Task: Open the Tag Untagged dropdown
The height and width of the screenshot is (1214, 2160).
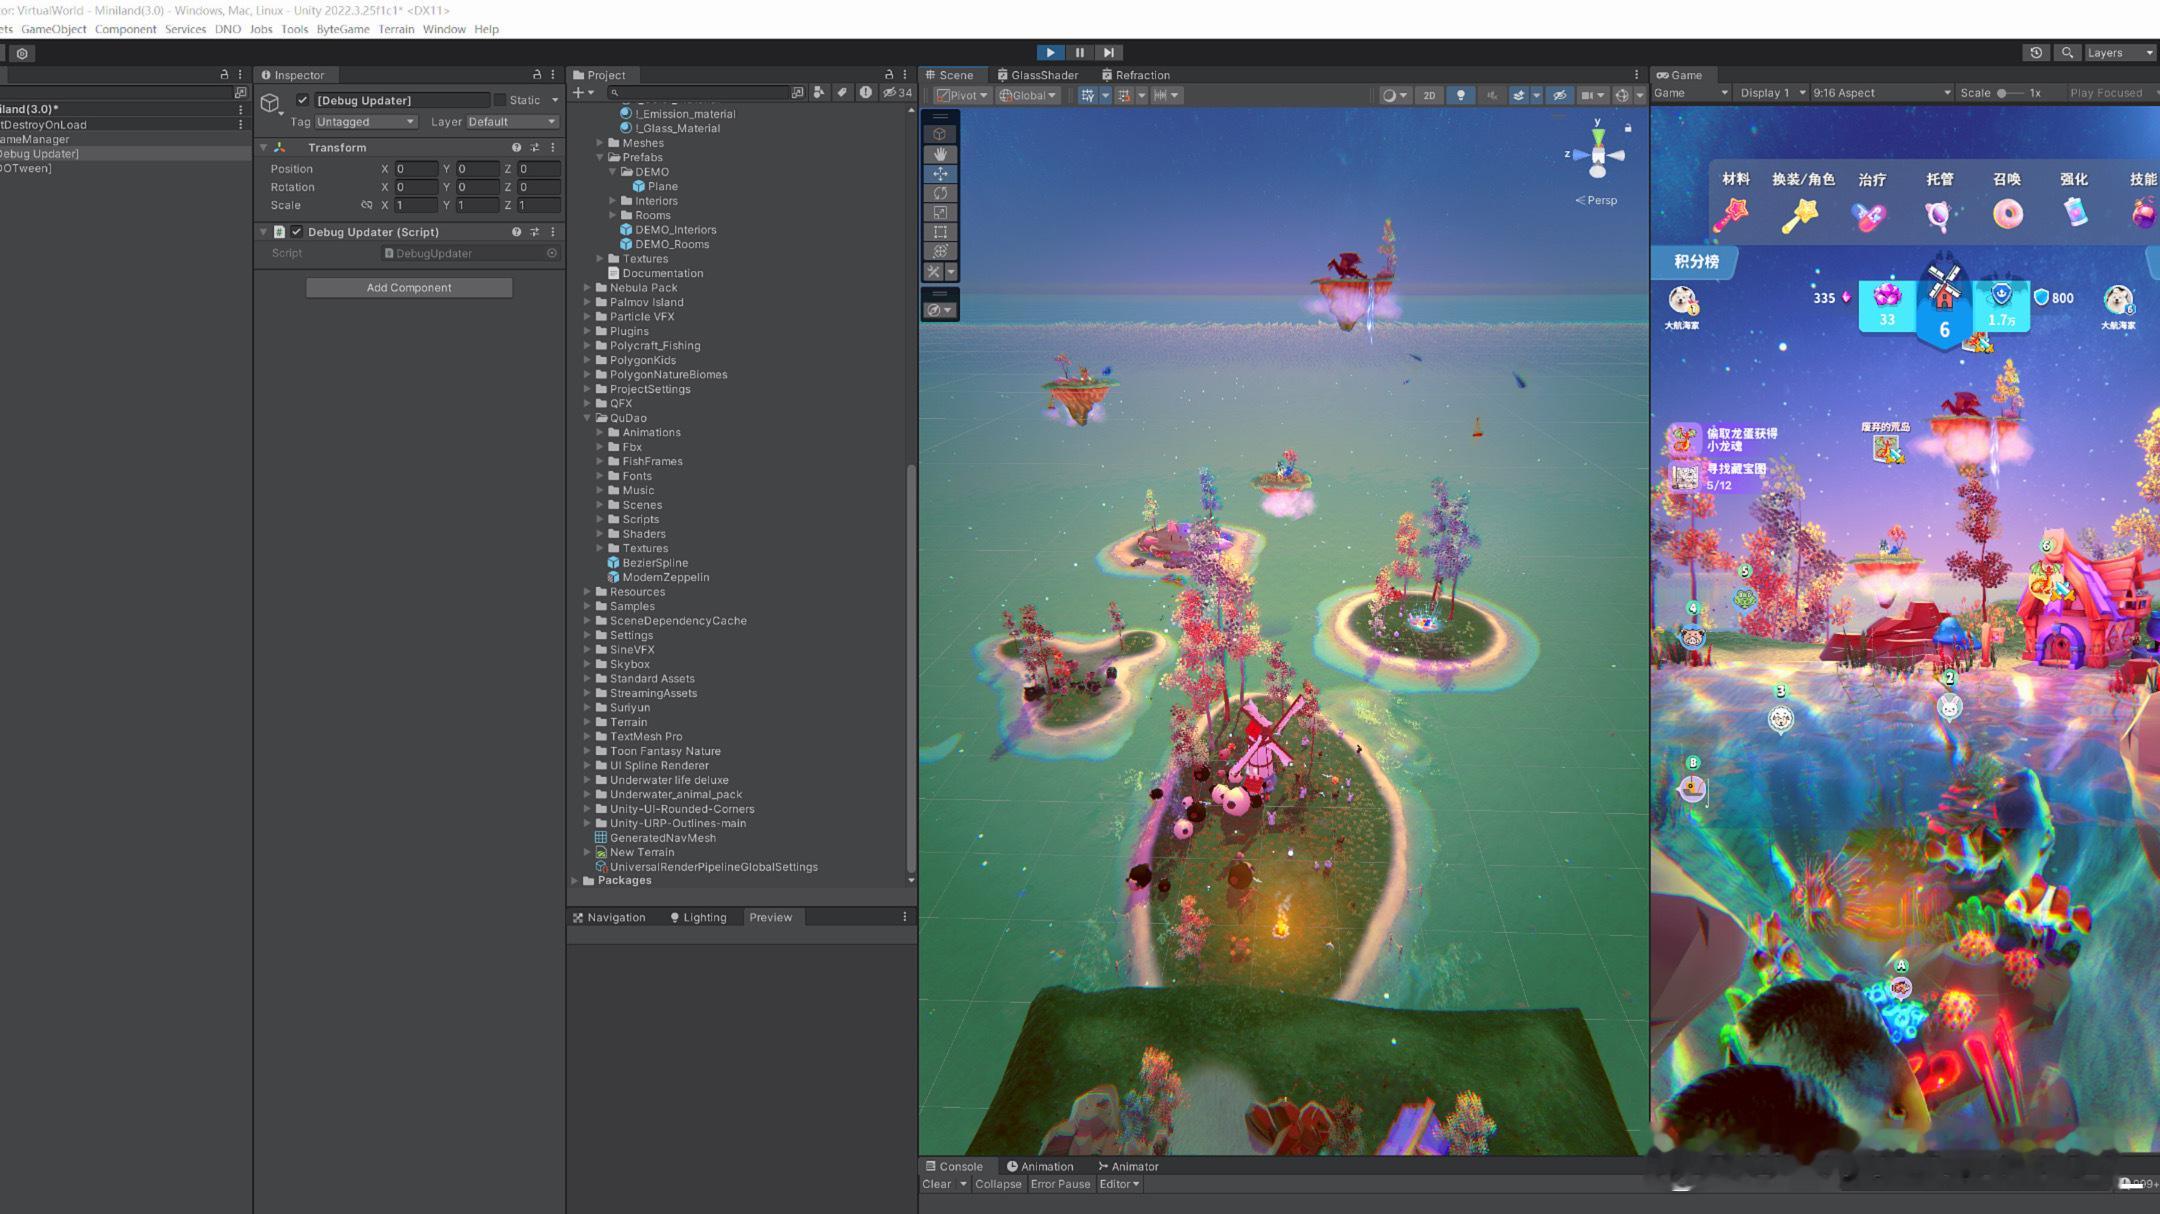Action: [365, 122]
